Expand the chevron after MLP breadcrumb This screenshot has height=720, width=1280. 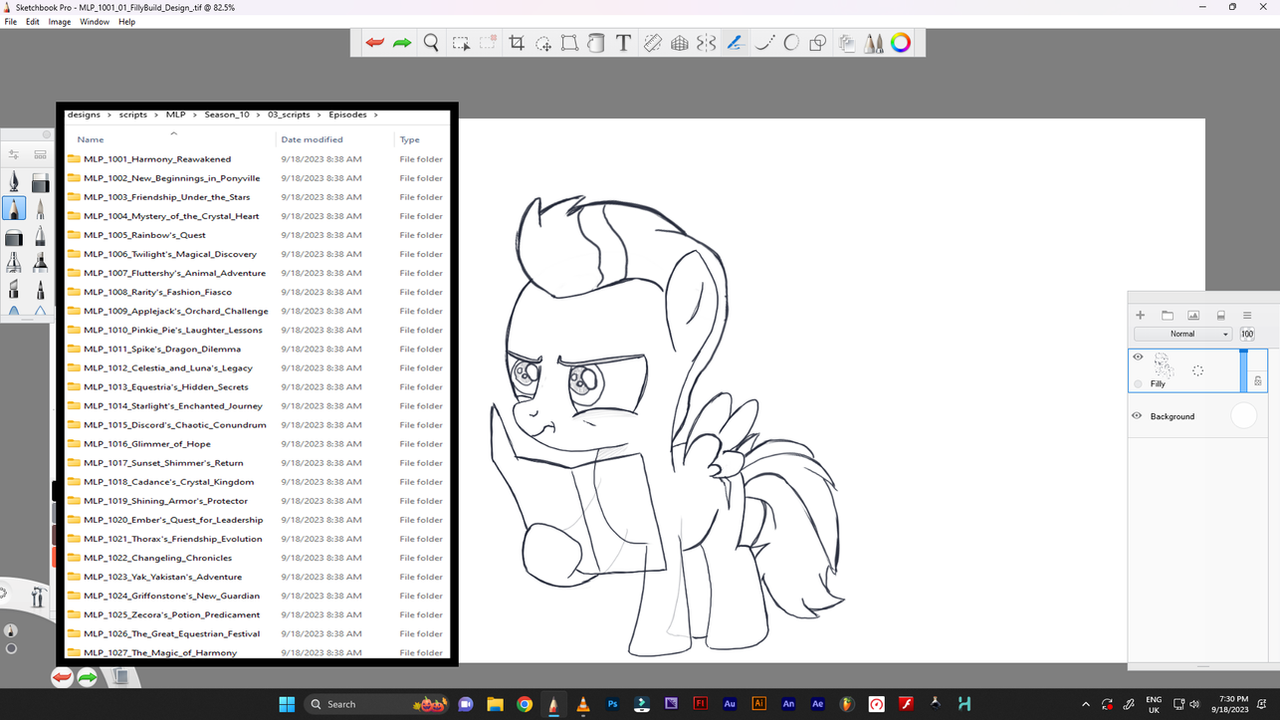click(x=195, y=115)
